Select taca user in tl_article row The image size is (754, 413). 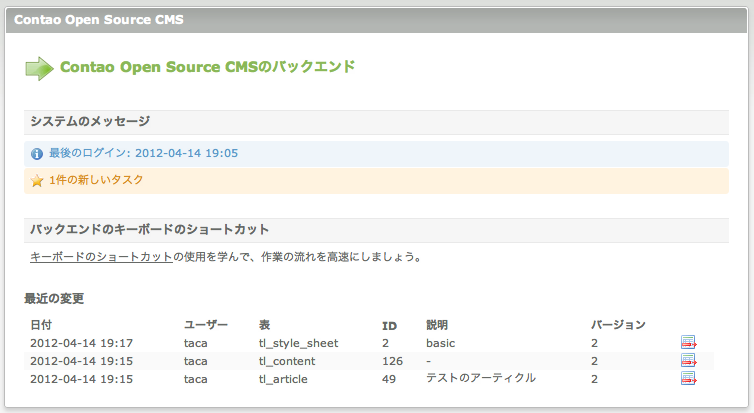pos(195,379)
